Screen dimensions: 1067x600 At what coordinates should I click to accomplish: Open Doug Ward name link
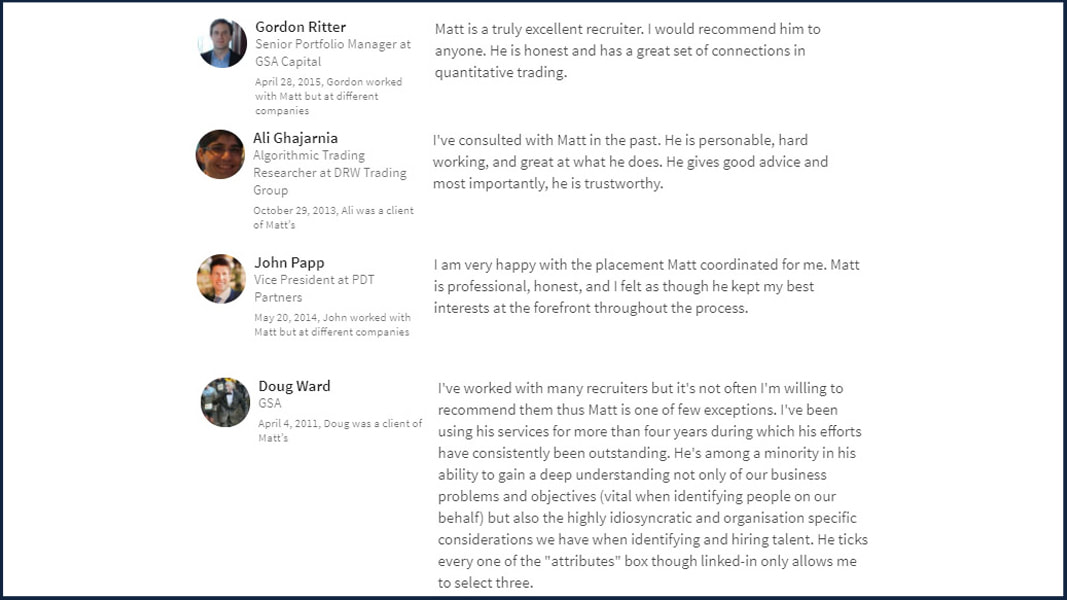pyautogui.click(x=294, y=386)
